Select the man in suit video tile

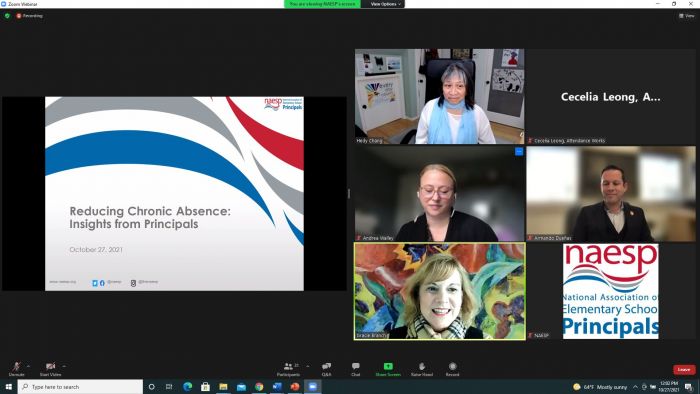[x=611, y=194]
